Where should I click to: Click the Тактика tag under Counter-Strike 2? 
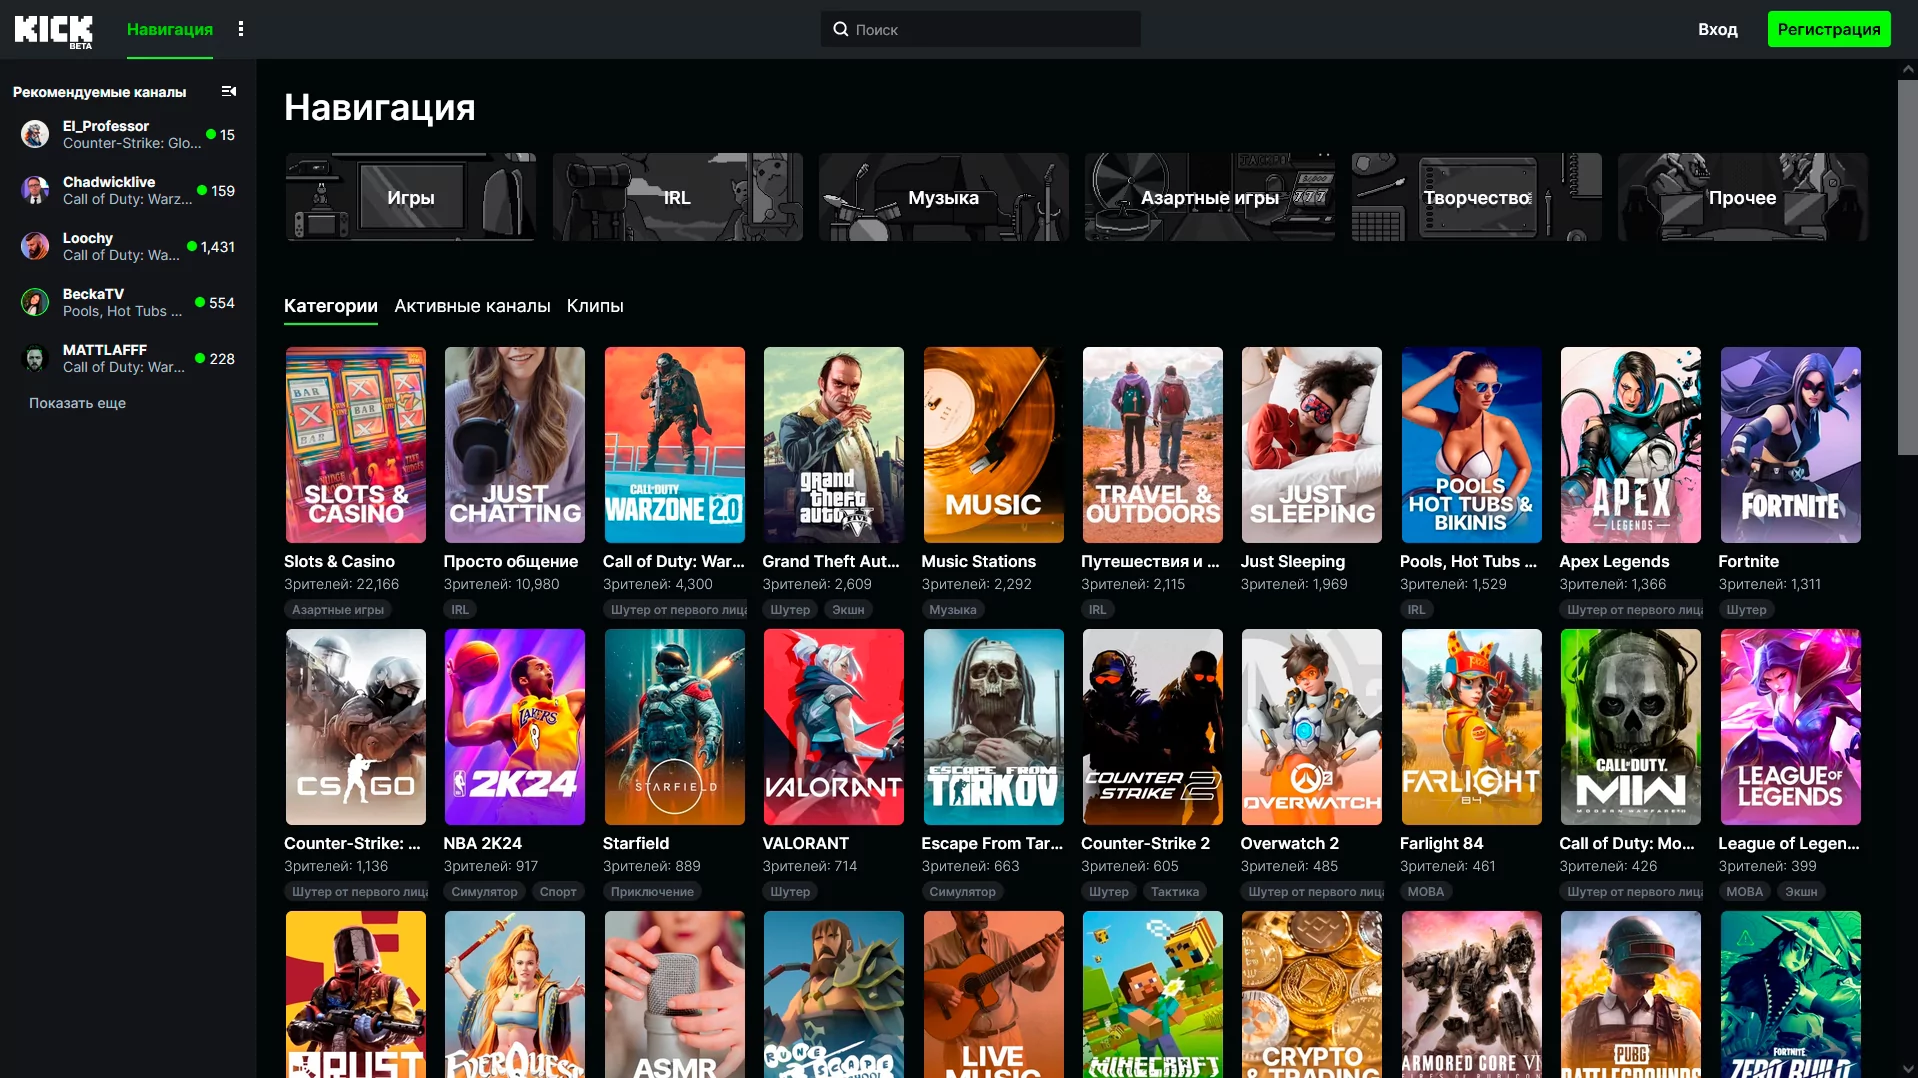click(1175, 891)
